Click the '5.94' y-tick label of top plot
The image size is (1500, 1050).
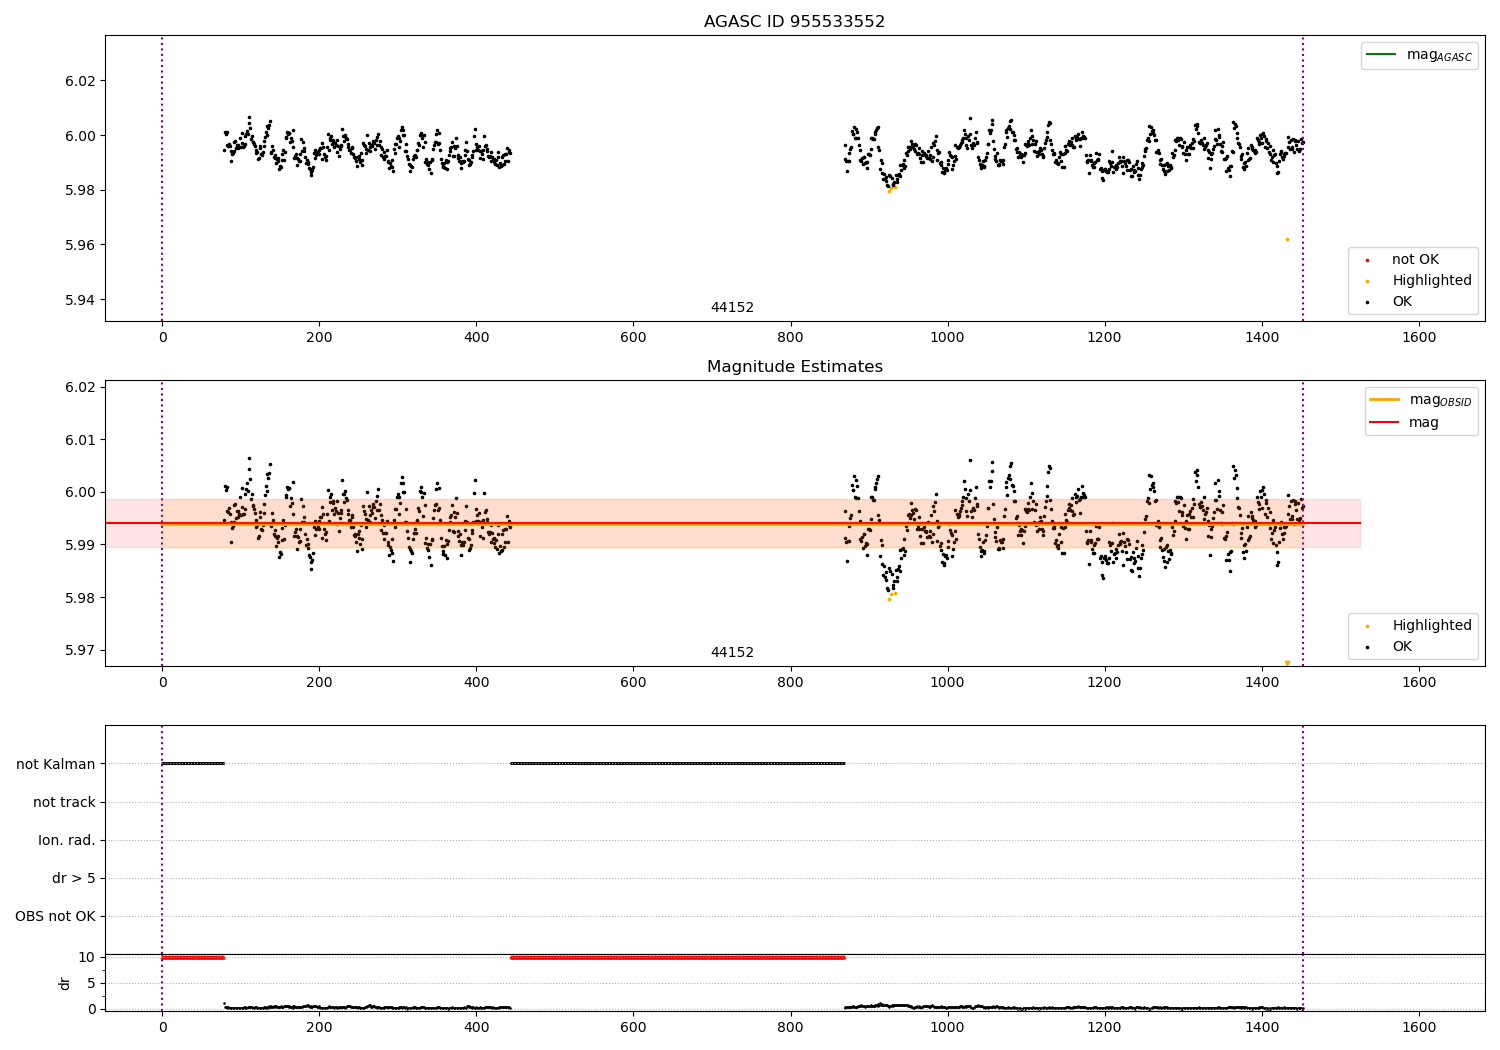(x=80, y=300)
